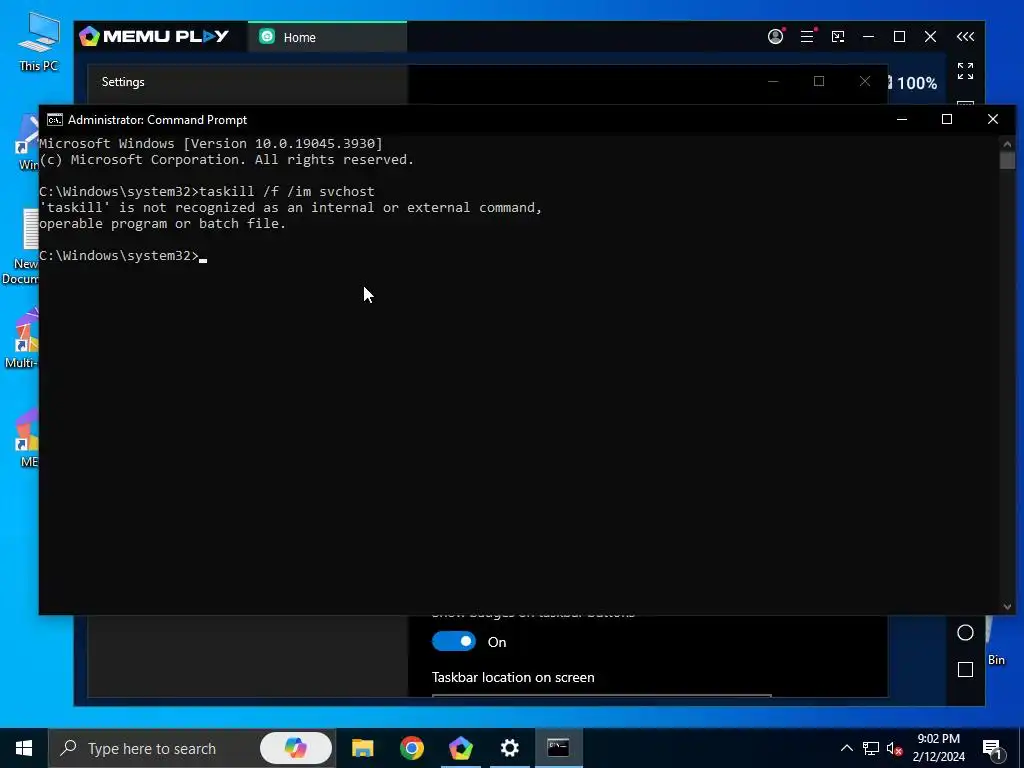The image size is (1024, 768).
Task: Close the Settings window behind
Action: (865, 82)
